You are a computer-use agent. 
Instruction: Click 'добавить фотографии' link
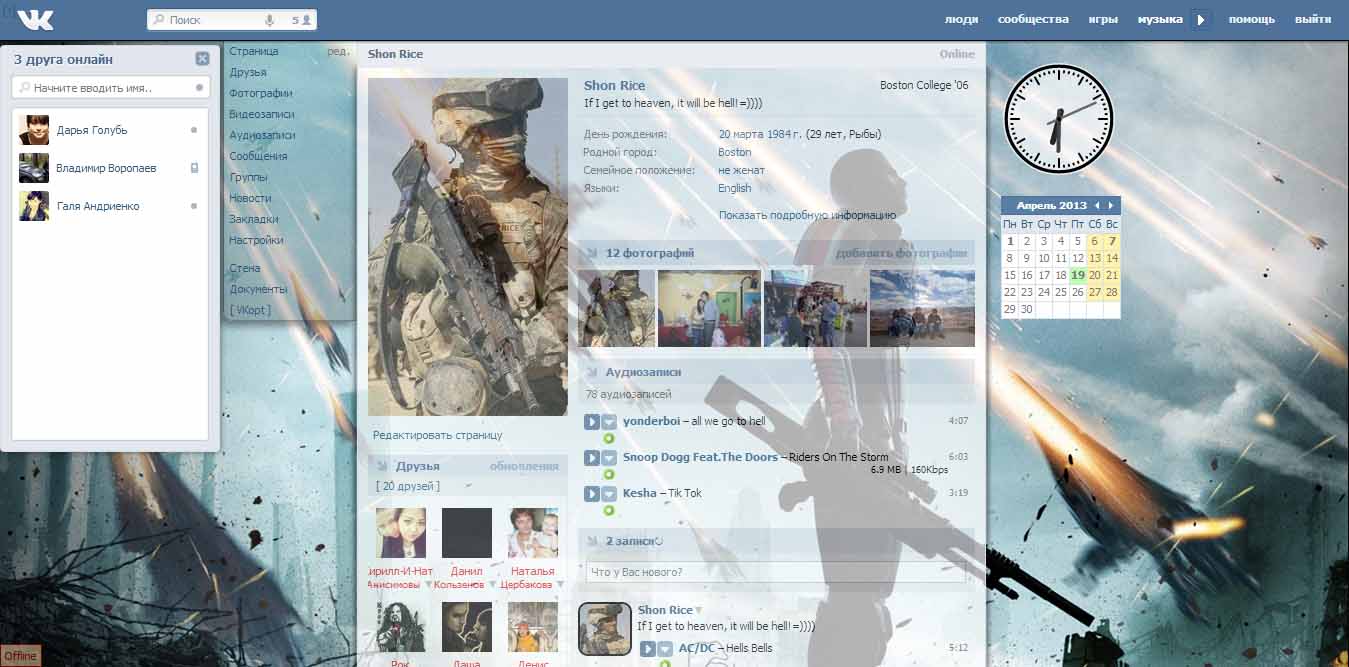click(x=902, y=253)
